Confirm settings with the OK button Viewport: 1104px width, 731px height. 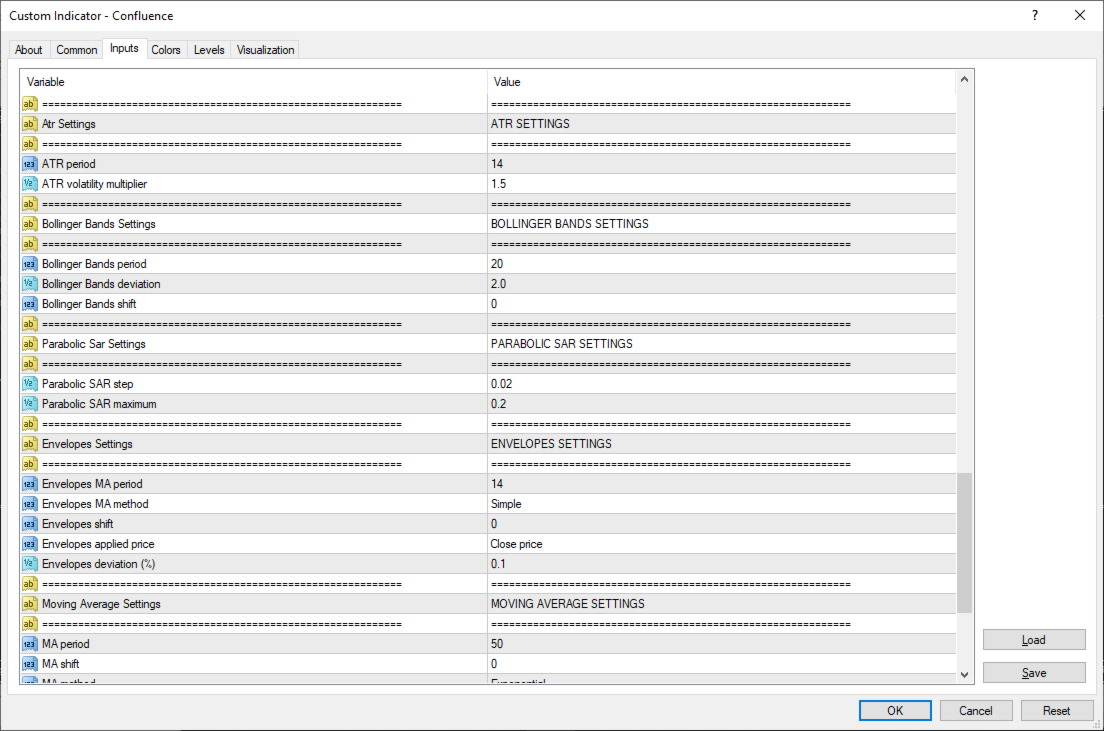pyautogui.click(x=895, y=711)
